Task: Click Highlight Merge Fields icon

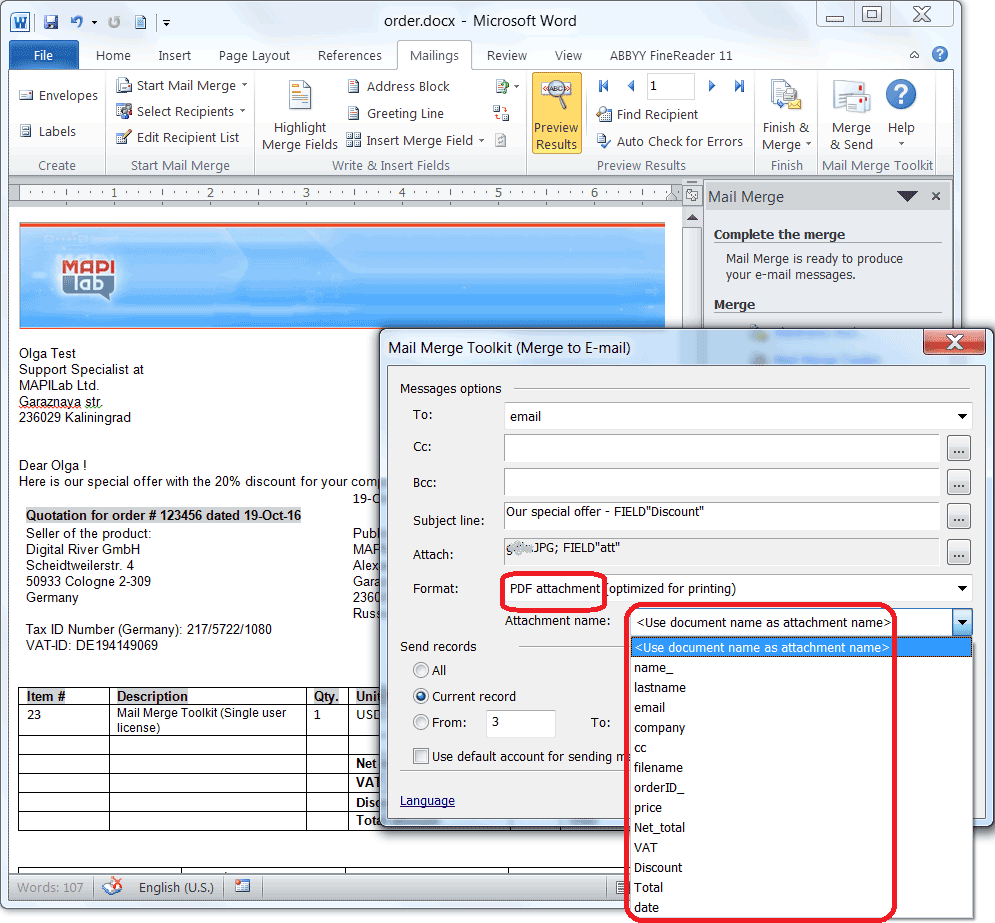Action: click(x=300, y=115)
